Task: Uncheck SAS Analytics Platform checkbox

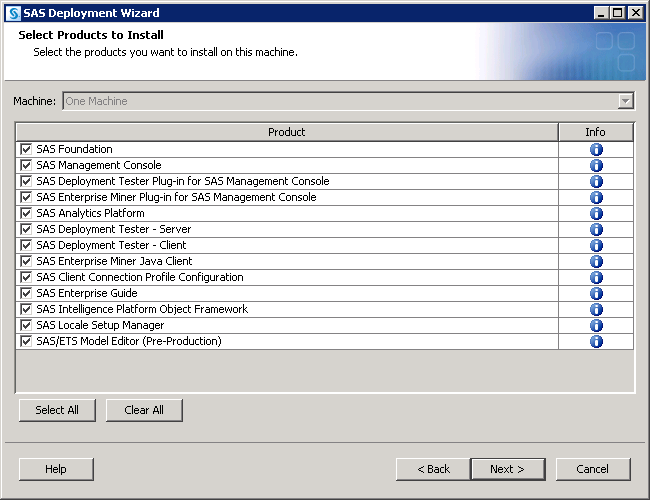Action: [26, 213]
